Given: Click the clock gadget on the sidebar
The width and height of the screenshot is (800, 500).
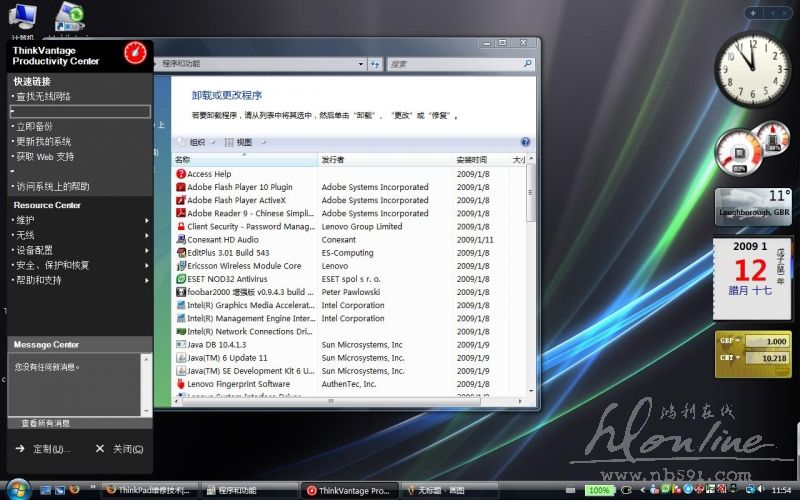Looking at the screenshot, I should tap(752, 68).
